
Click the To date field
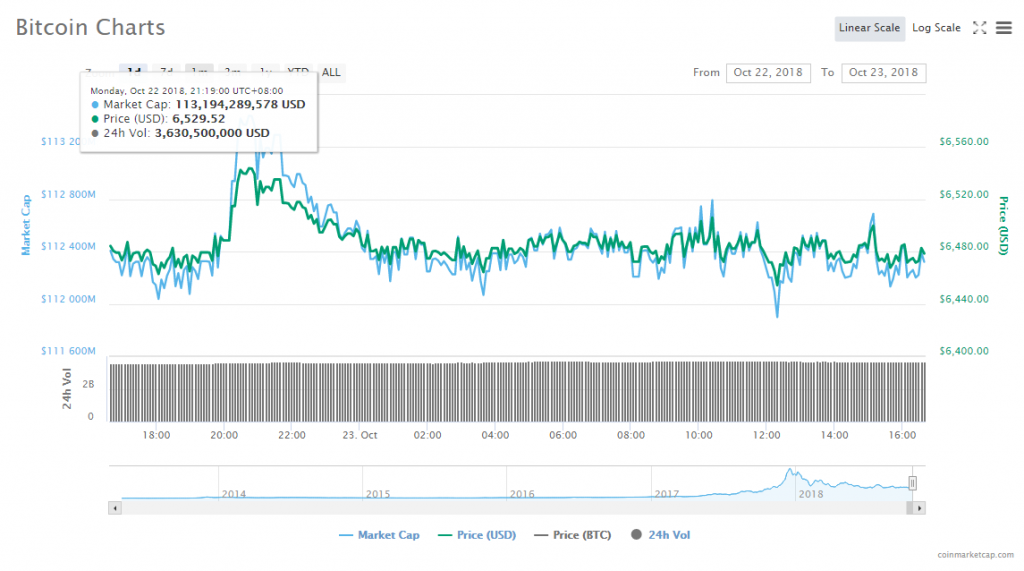point(883,72)
